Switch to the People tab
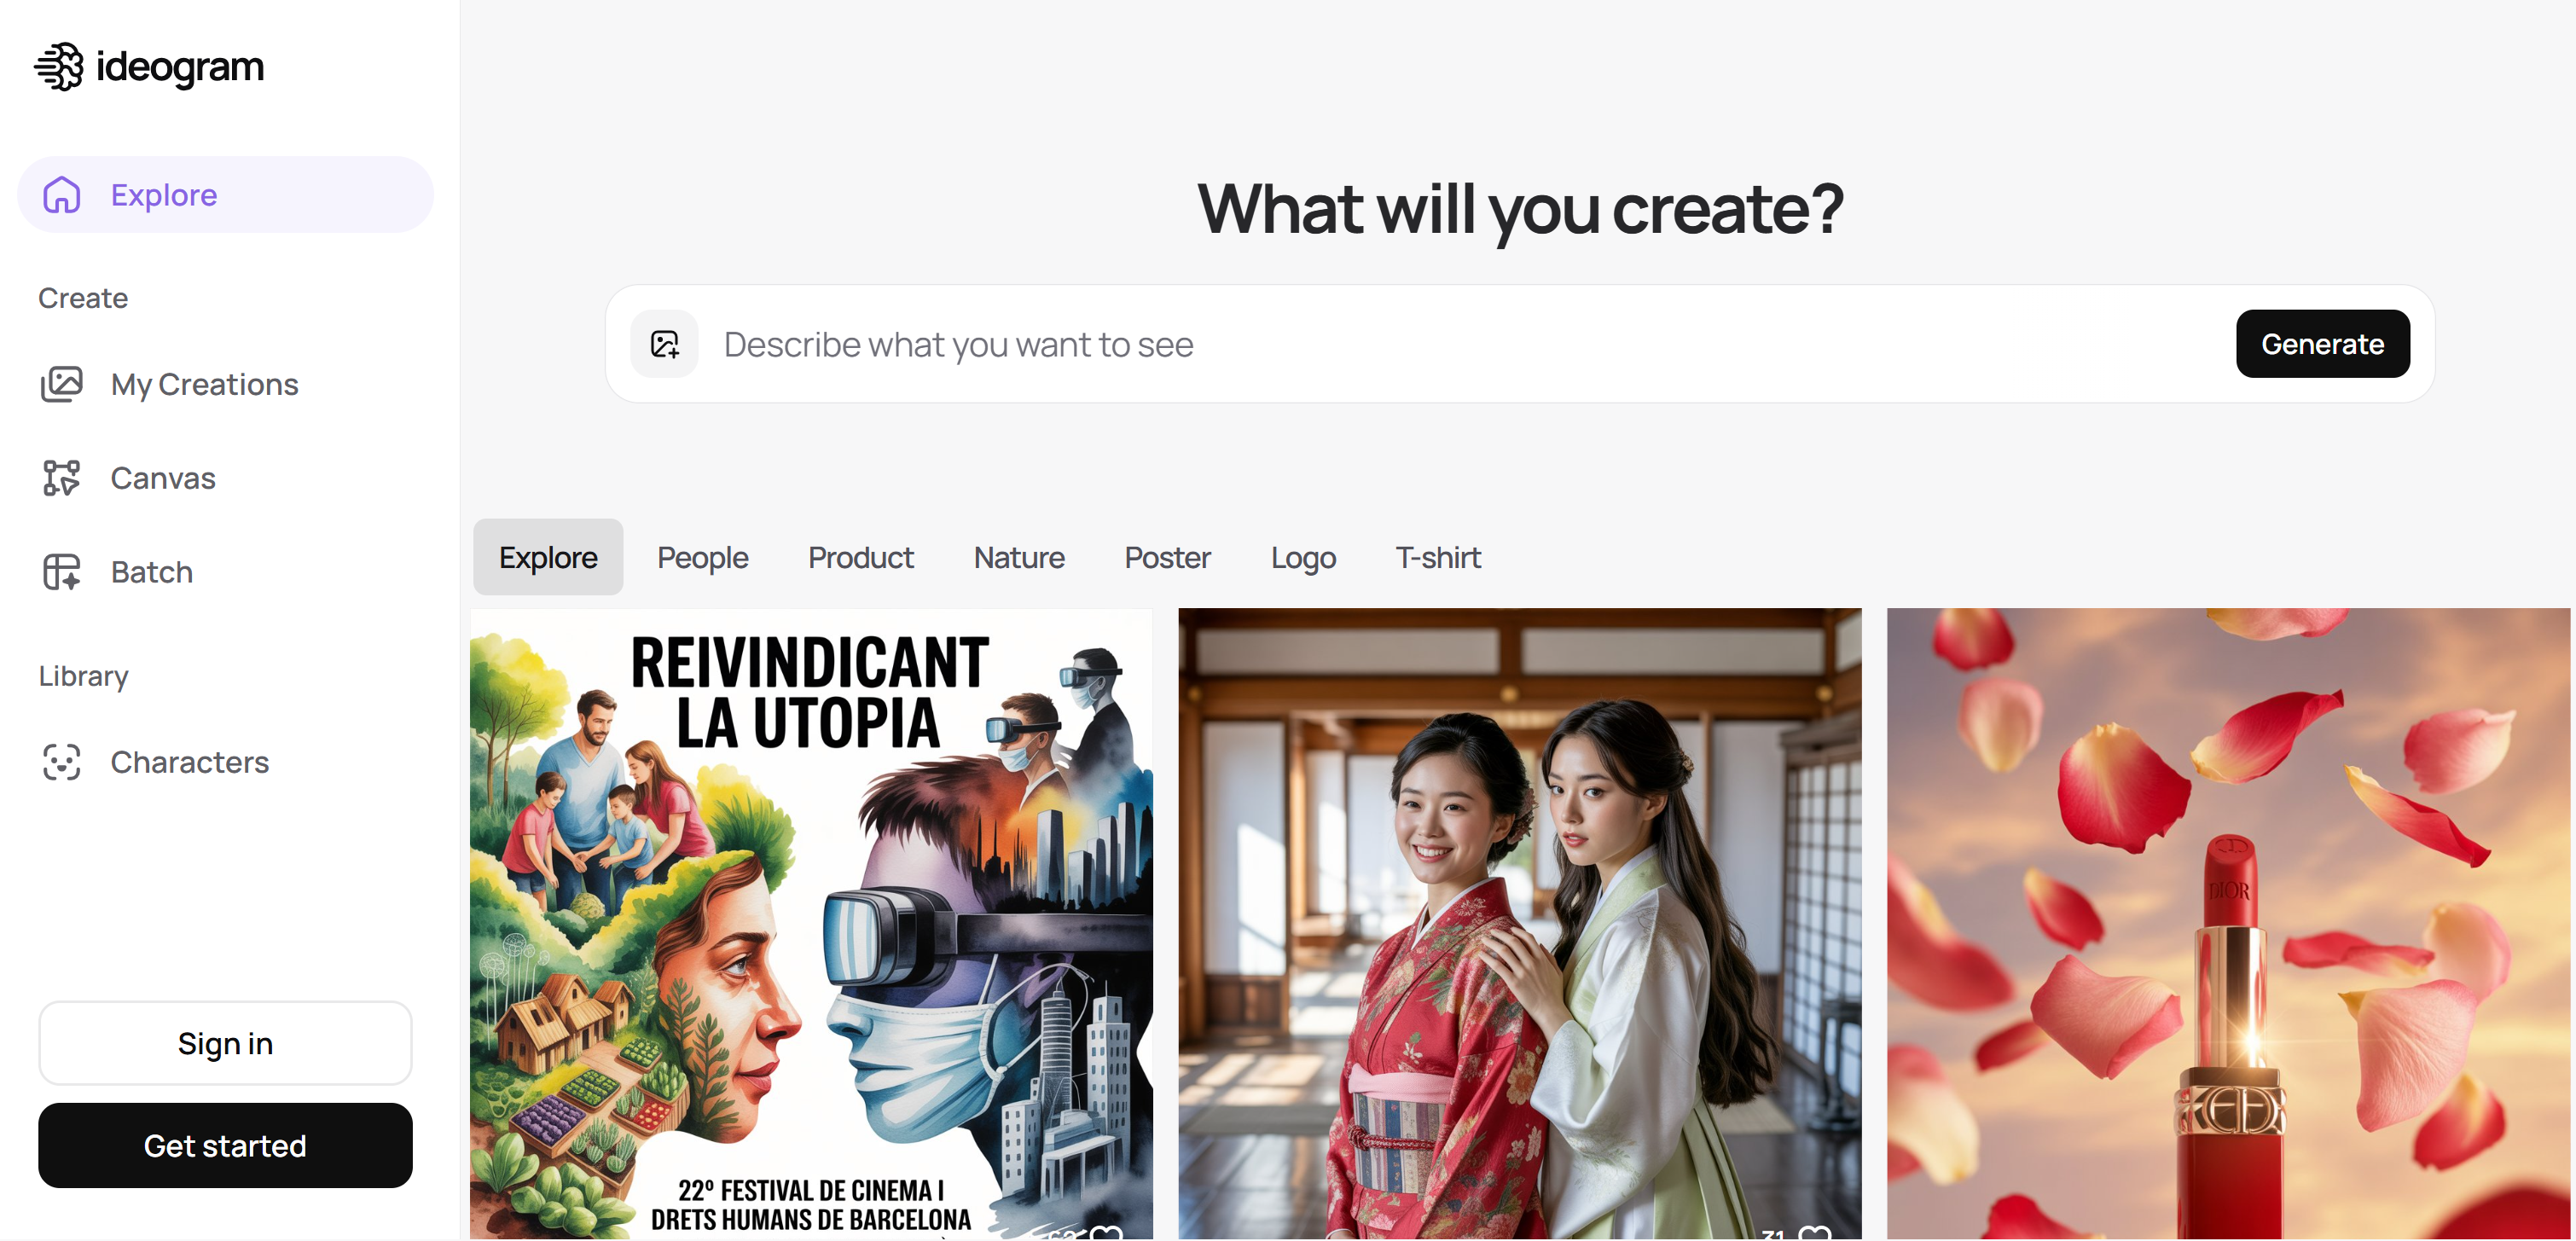This screenshot has width=2576, height=1241. [x=702, y=557]
